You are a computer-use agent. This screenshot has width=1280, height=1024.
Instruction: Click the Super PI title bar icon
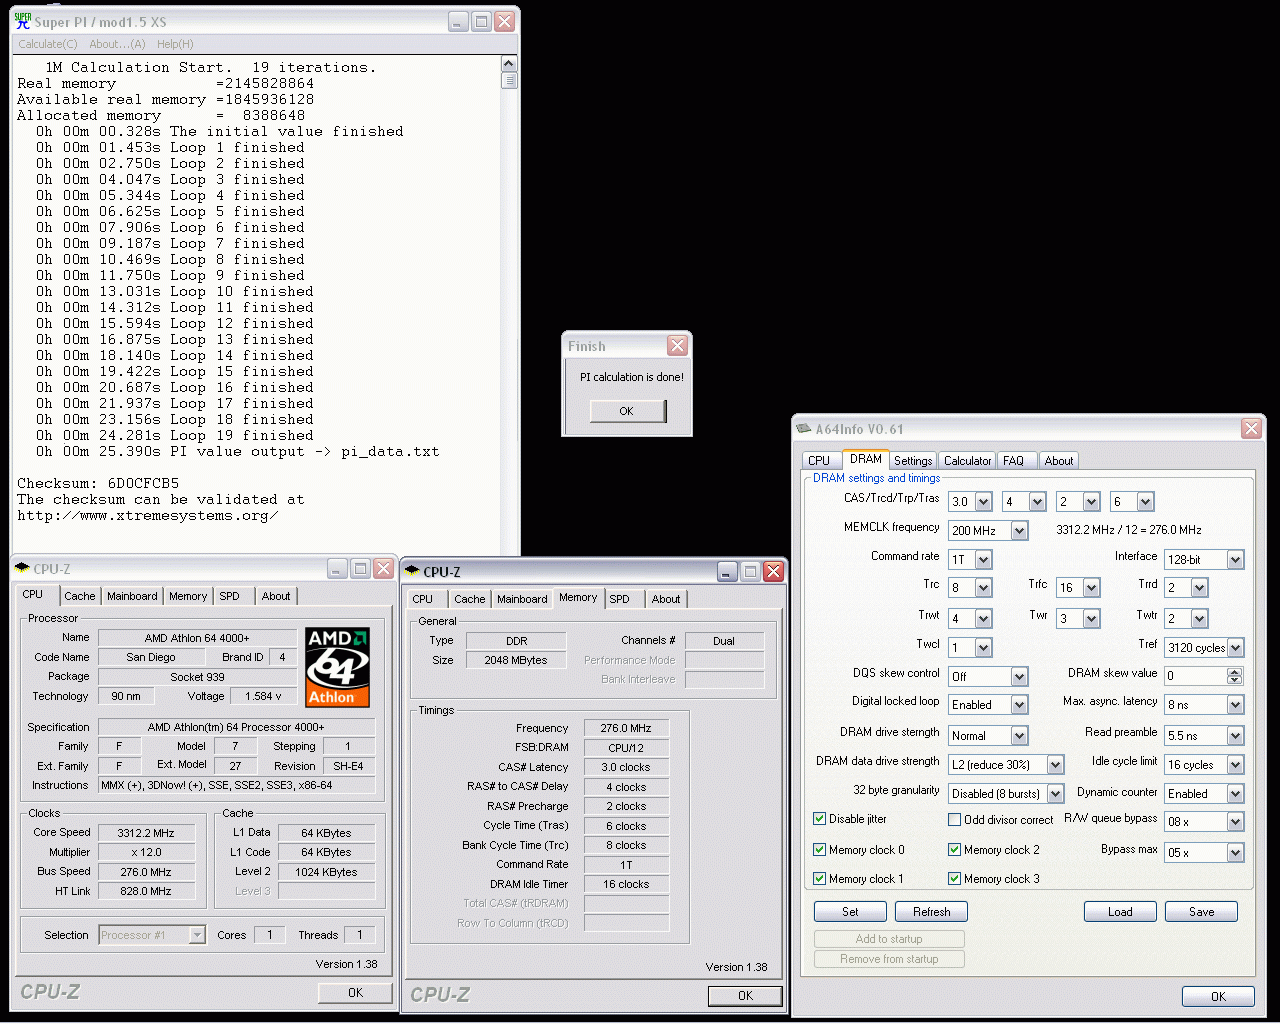23,21
